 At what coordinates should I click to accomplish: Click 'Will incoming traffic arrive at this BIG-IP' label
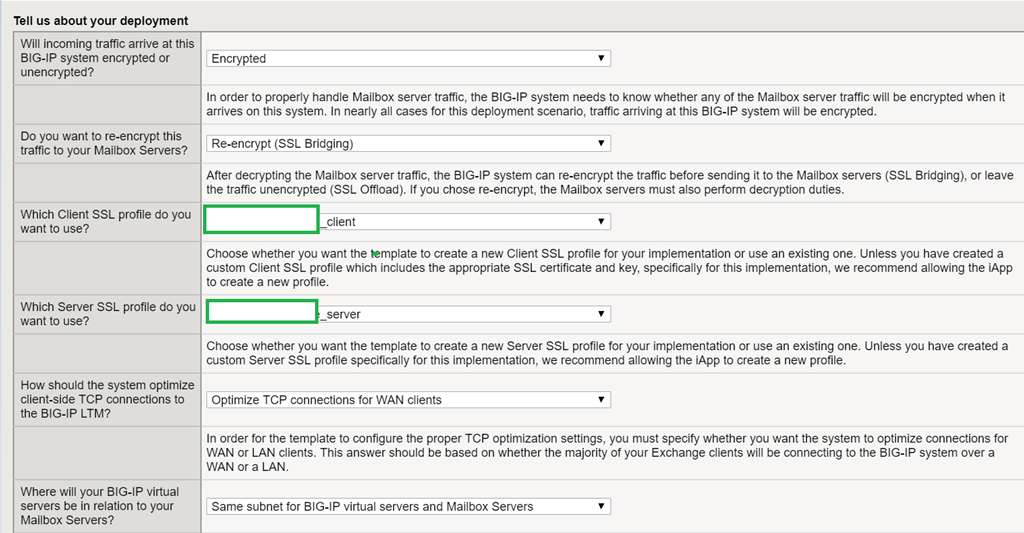click(x=107, y=57)
